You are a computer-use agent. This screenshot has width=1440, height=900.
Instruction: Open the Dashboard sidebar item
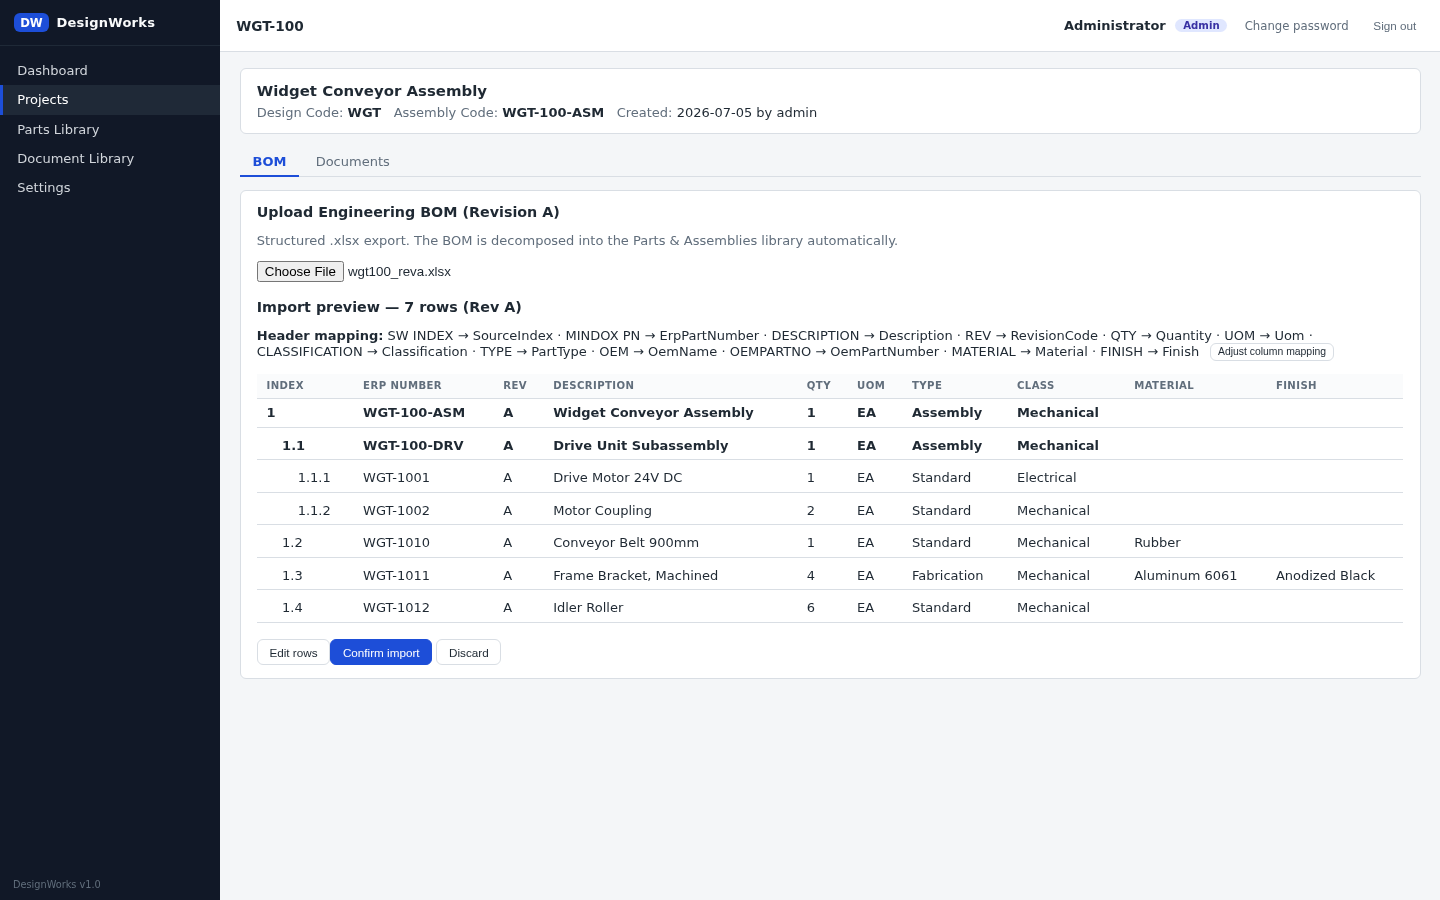(x=110, y=70)
